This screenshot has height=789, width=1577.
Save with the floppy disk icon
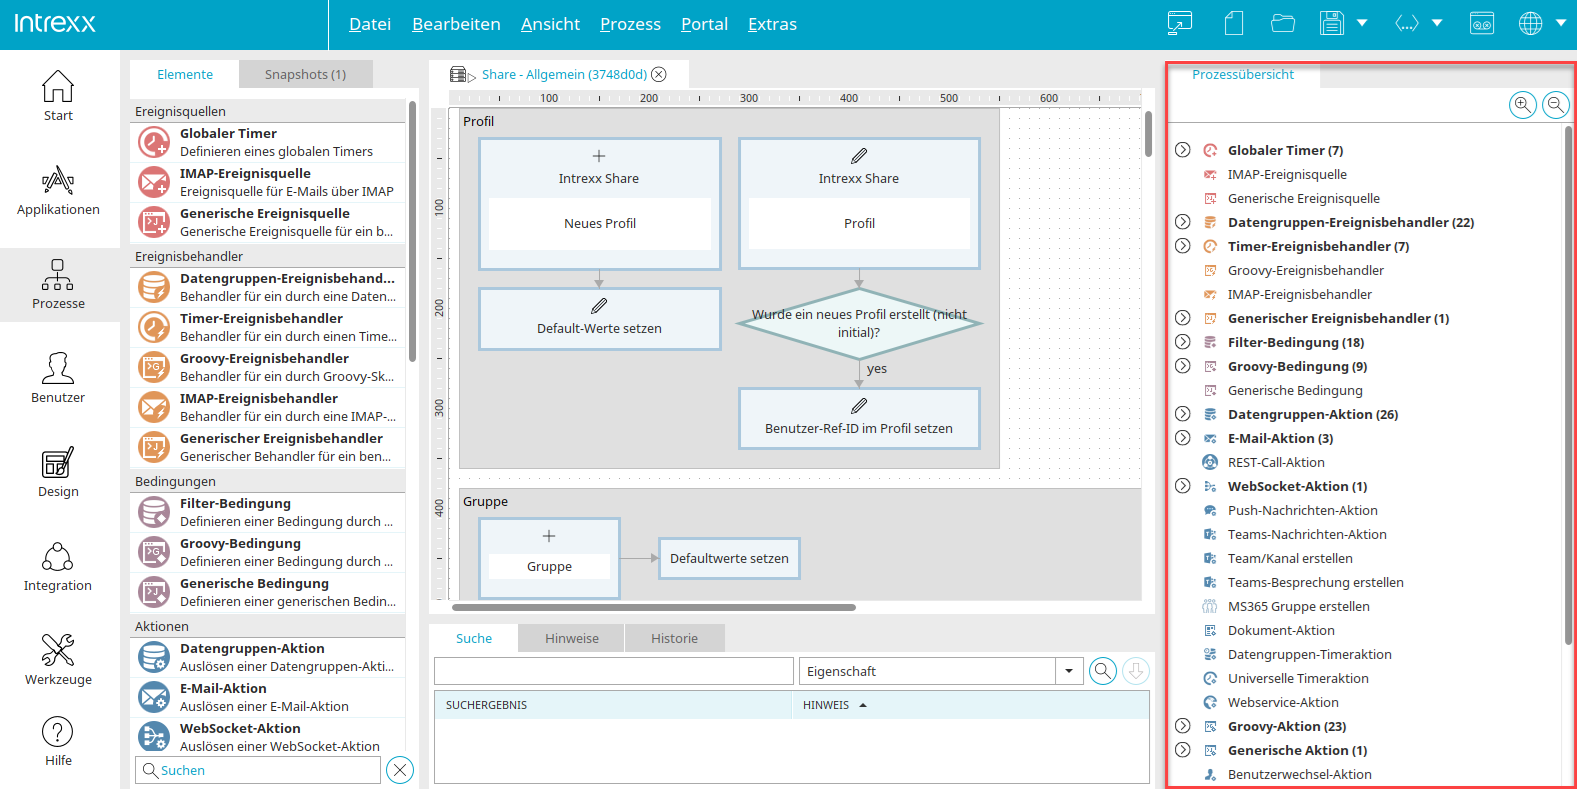1332,23
